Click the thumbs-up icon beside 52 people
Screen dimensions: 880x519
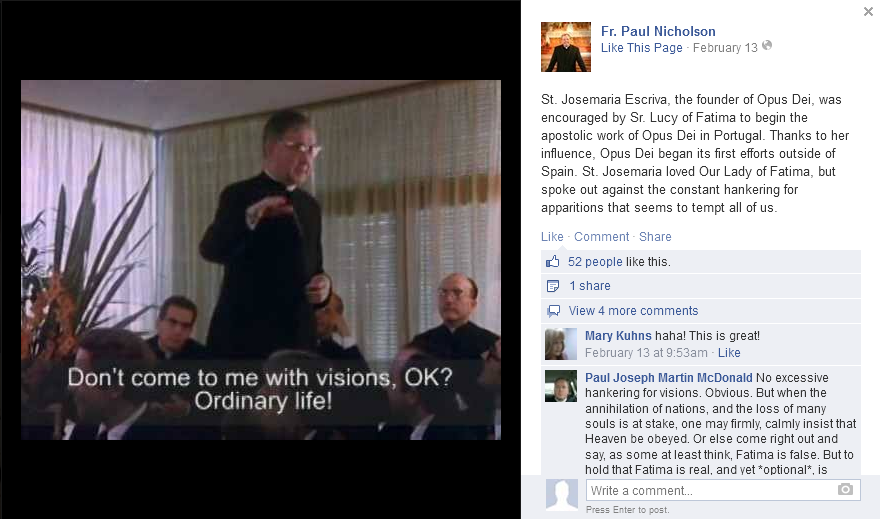click(553, 261)
